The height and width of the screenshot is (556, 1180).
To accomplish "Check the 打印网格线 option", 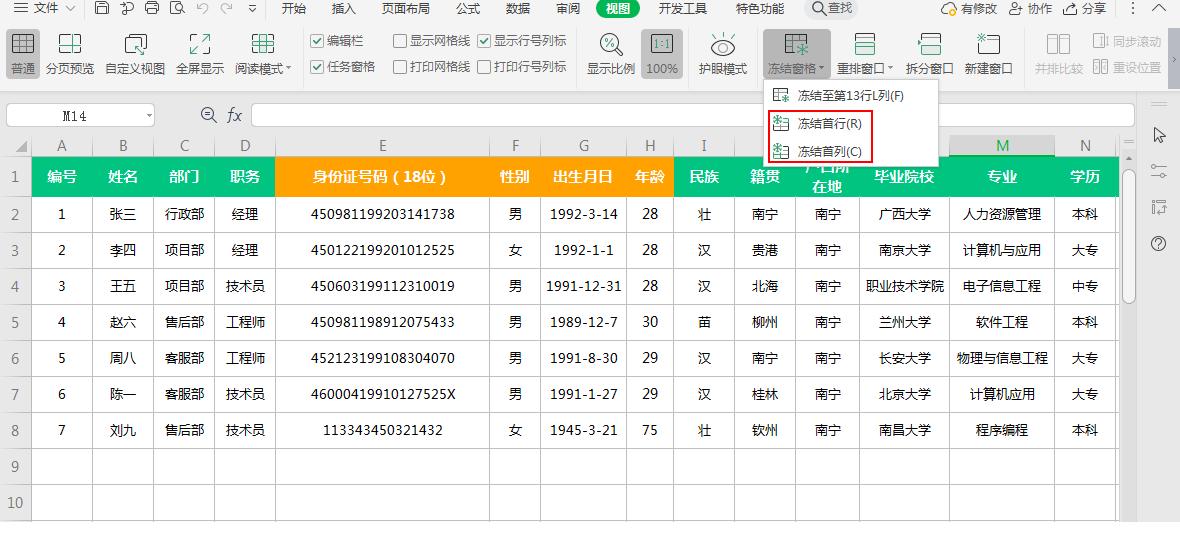I will coord(400,67).
